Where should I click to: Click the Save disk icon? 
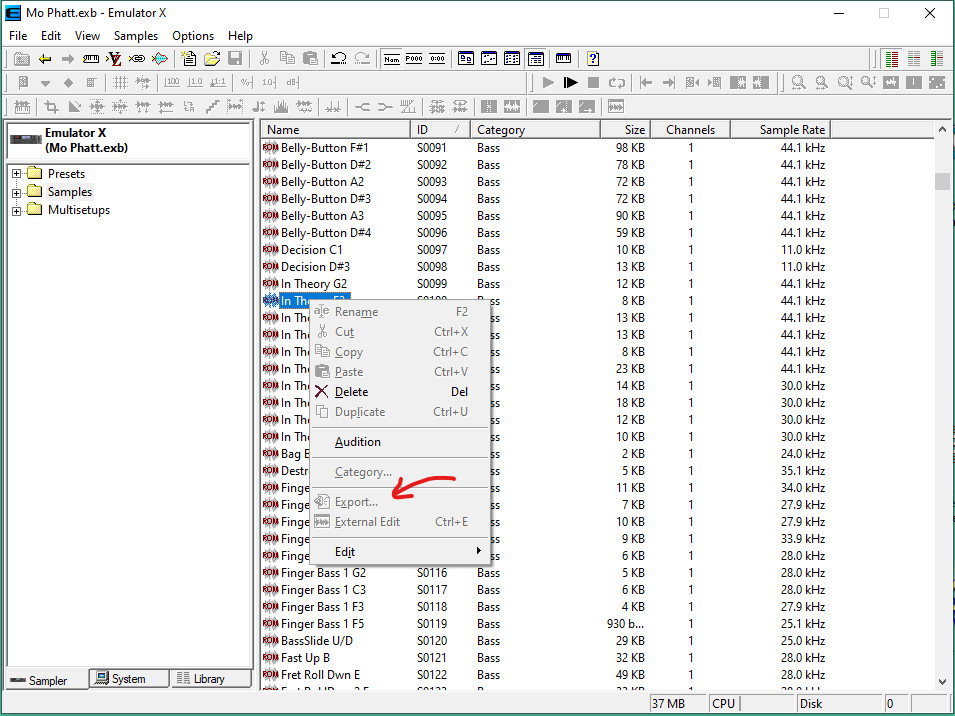point(235,59)
